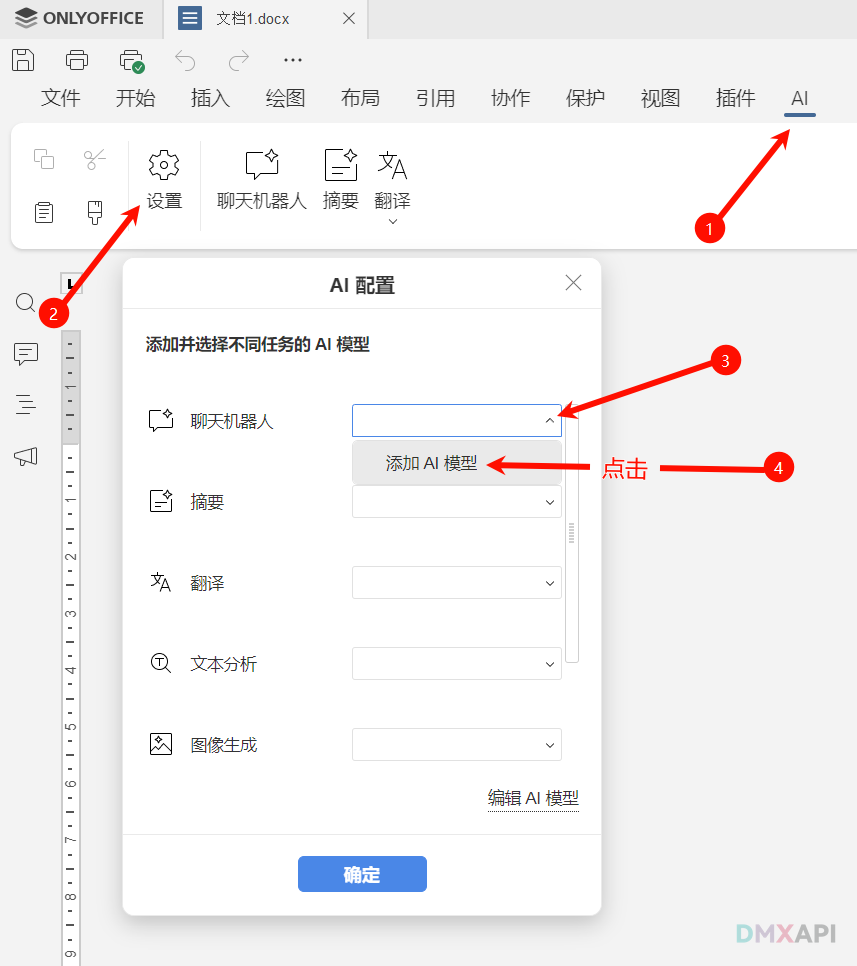Open the comments icon in left sidebar

coord(26,354)
